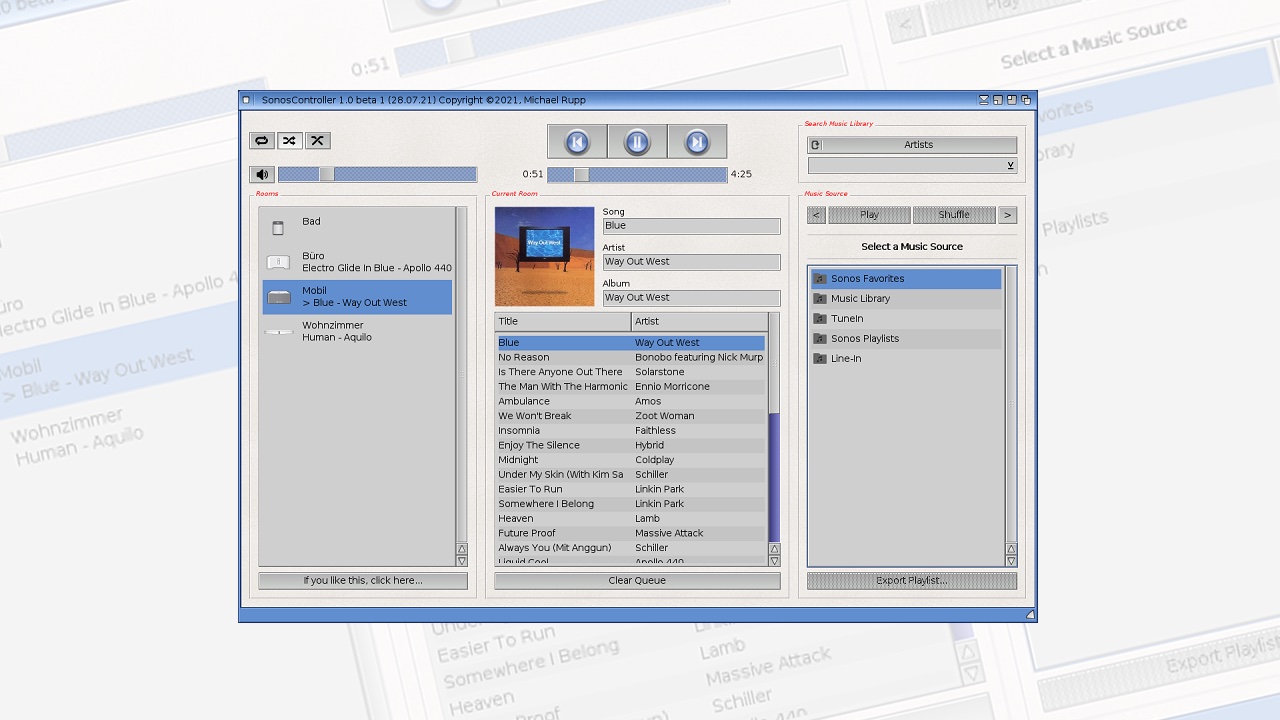
Task: Sort queue by Artist column header
Action: [699, 321]
